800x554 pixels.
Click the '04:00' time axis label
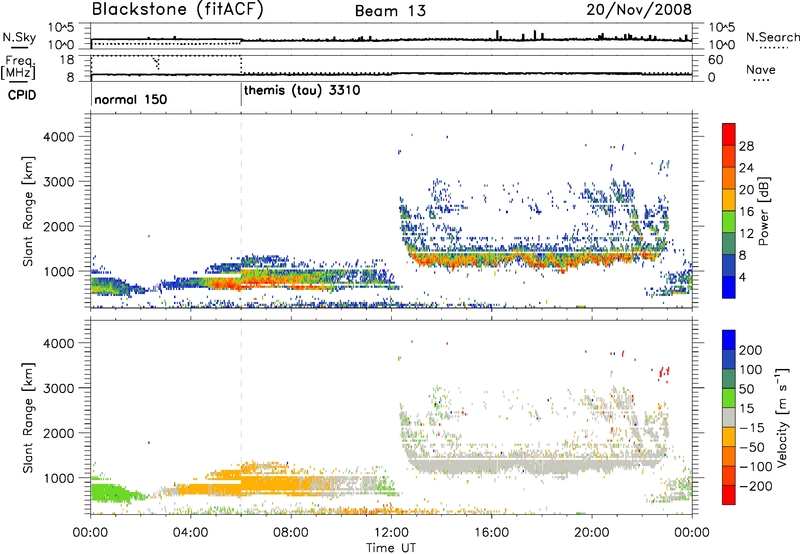(x=190, y=532)
